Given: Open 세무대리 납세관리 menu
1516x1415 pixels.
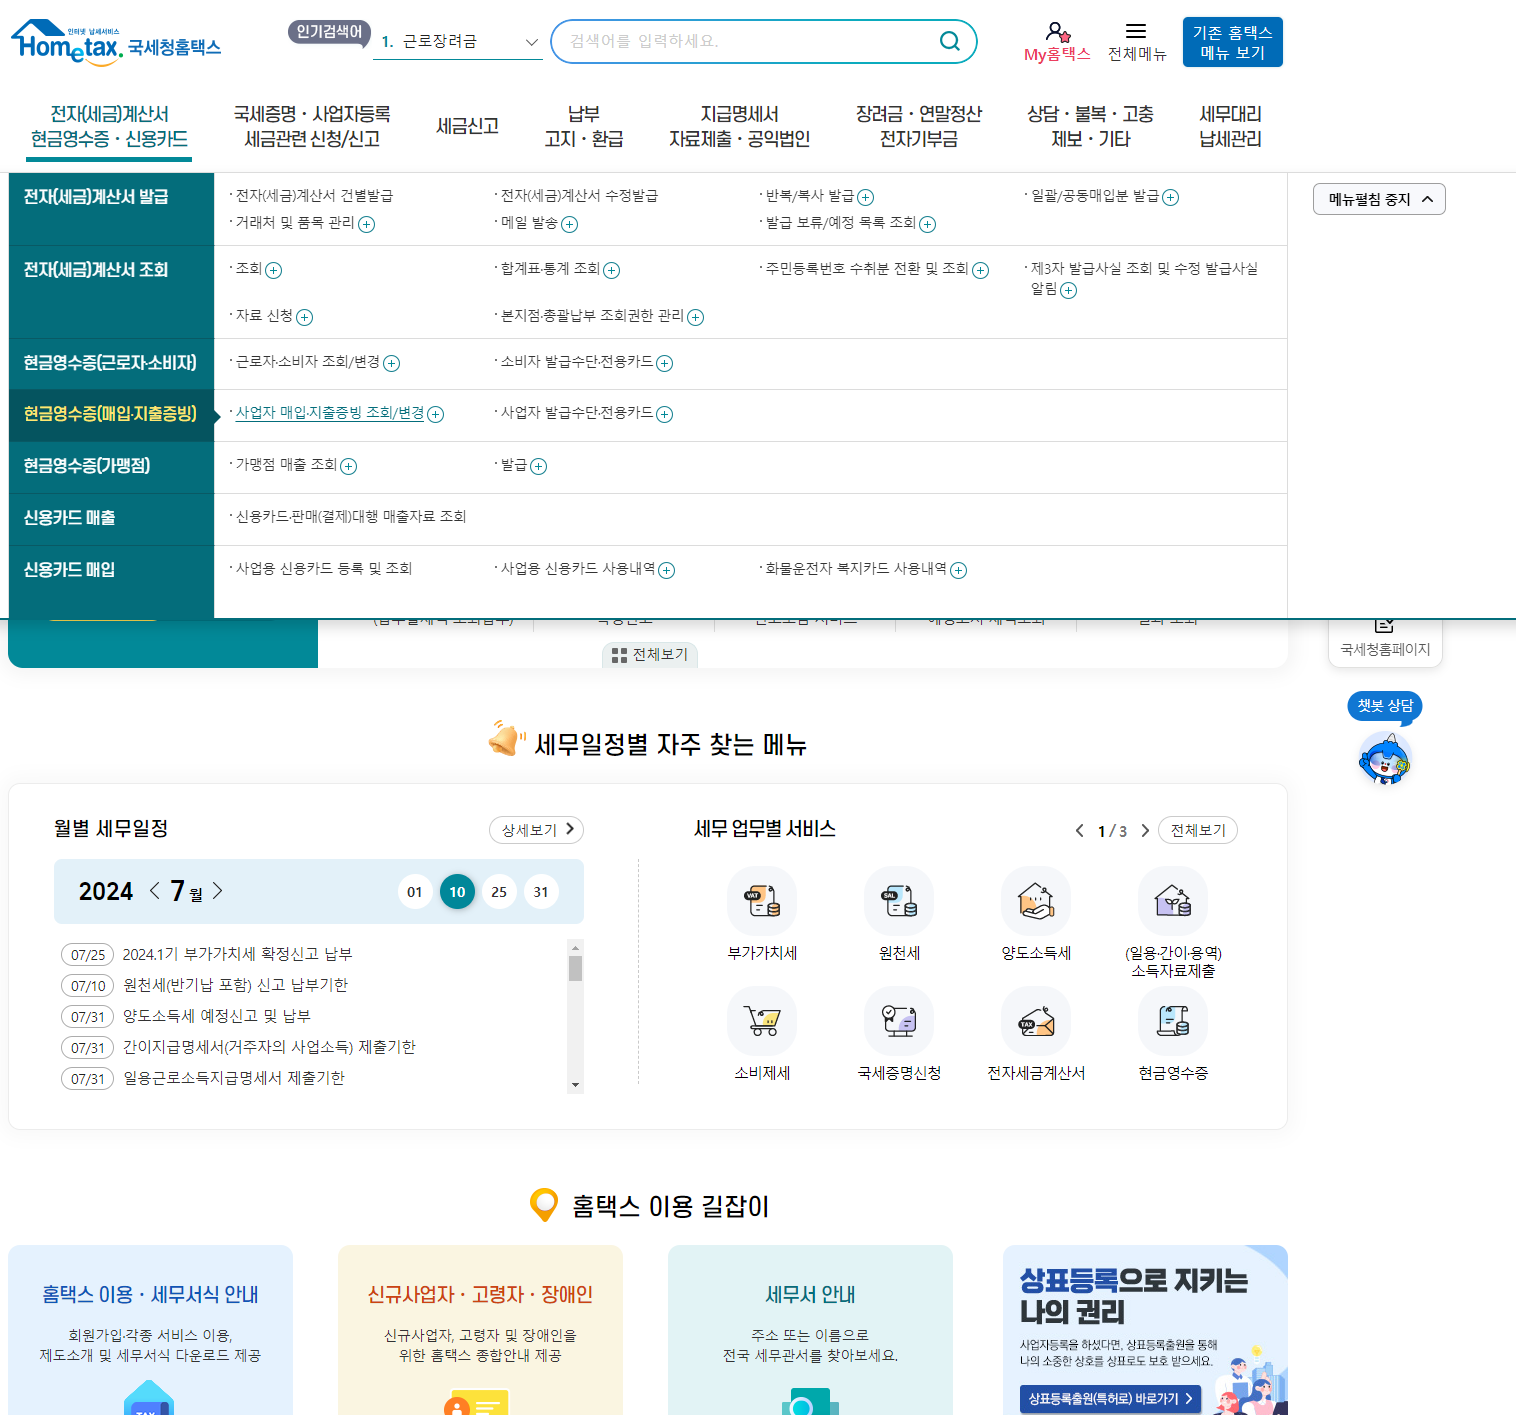Looking at the screenshot, I should pos(1230,127).
